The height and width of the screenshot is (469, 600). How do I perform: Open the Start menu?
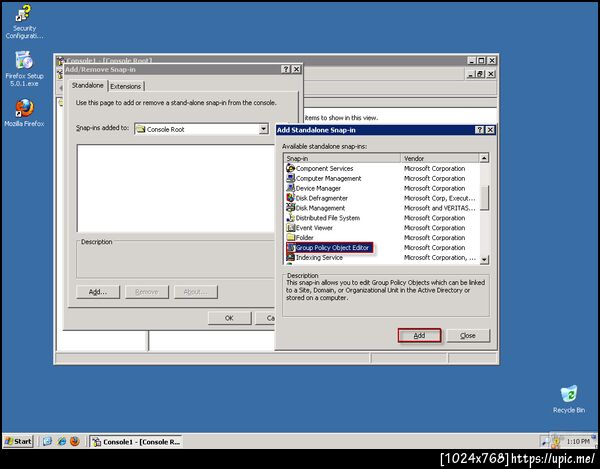click(18, 441)
